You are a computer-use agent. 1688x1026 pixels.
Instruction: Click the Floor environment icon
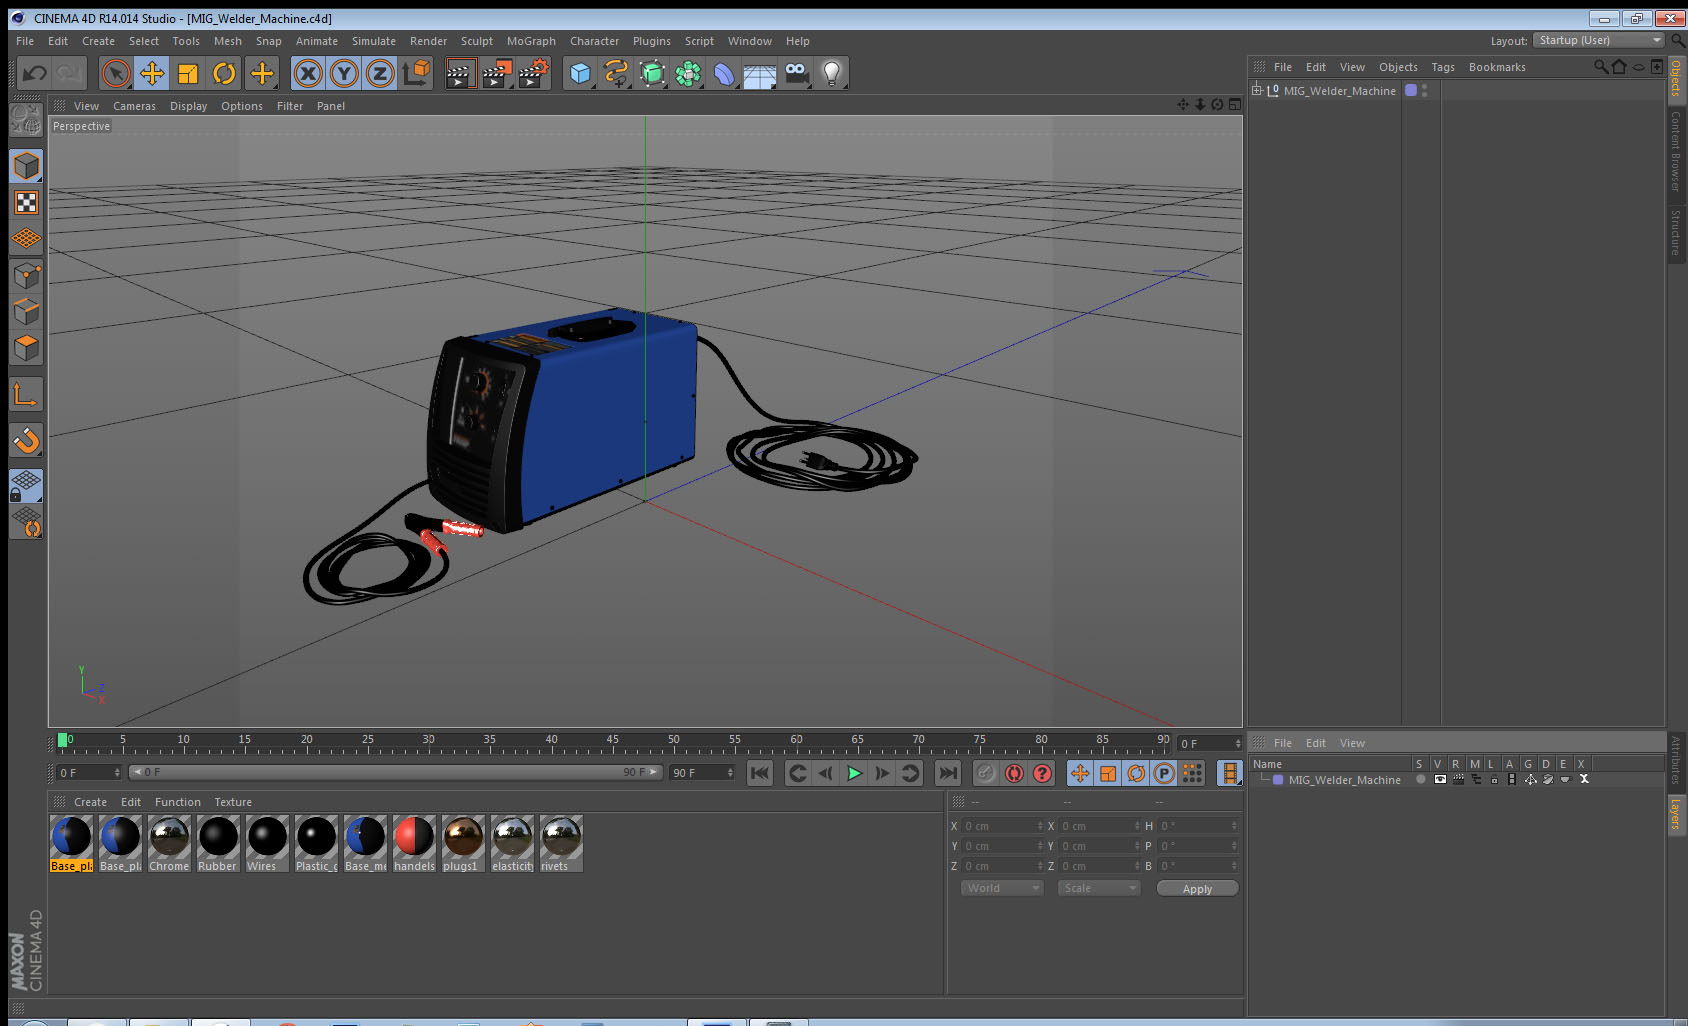coord(760,73)
